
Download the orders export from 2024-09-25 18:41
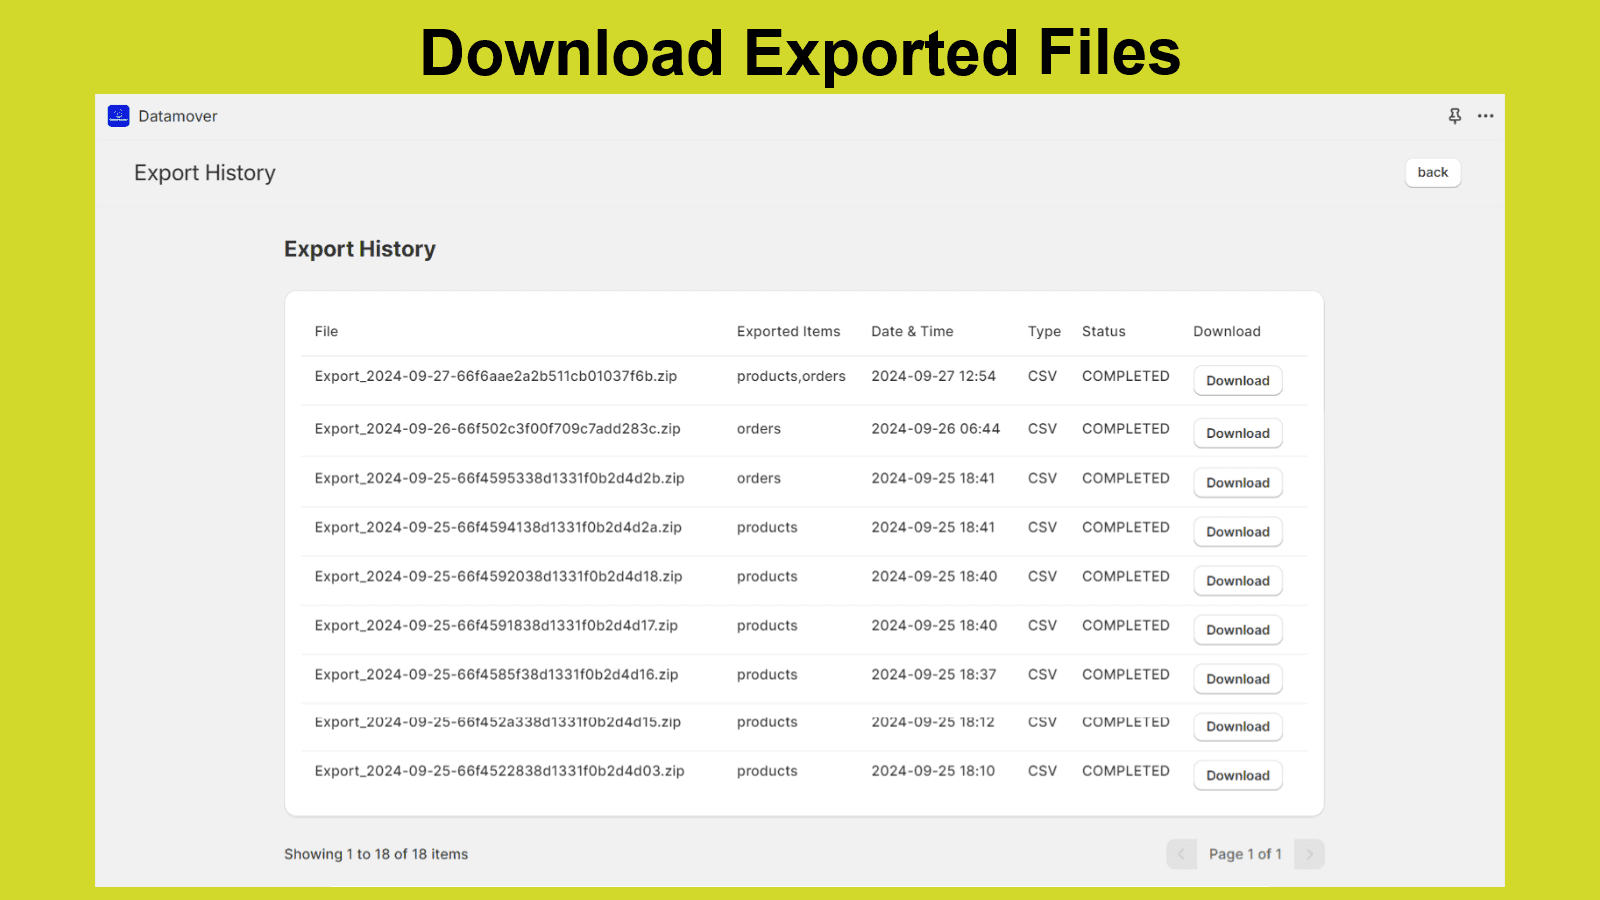(x=1237, y=483)
